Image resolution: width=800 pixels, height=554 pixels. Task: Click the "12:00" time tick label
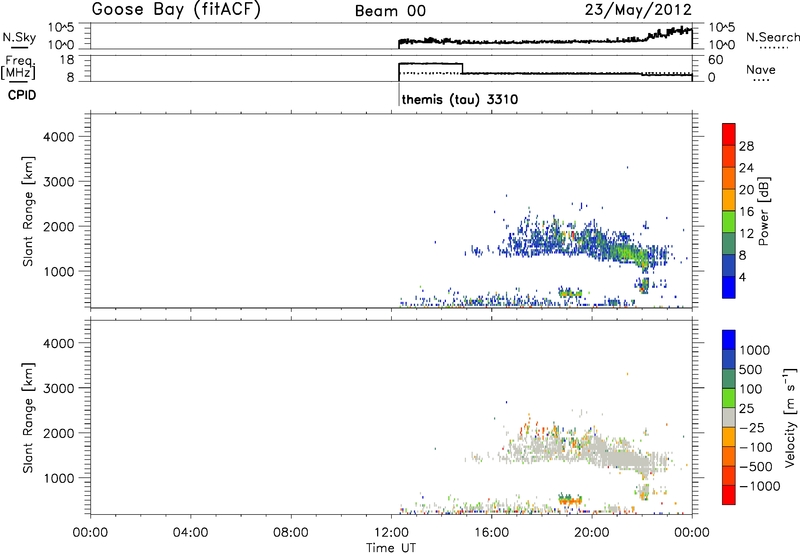click(x=391, y=533)
